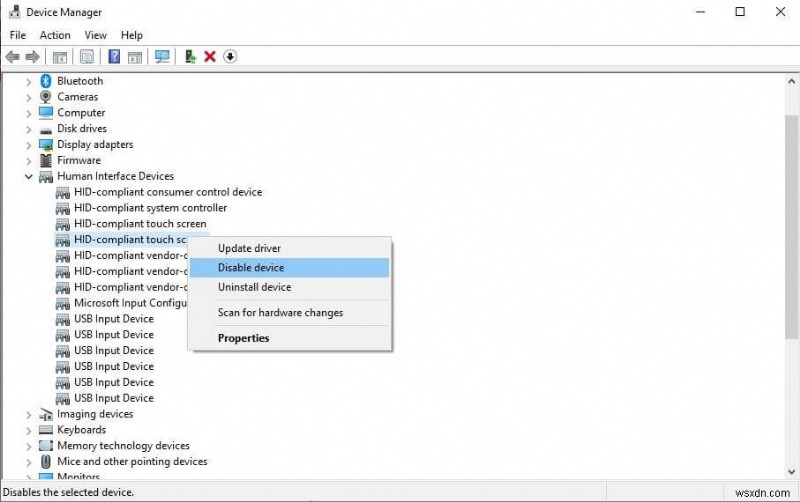Open the View menu
This screenshot has height=502, width=800.
pos(95,35)
